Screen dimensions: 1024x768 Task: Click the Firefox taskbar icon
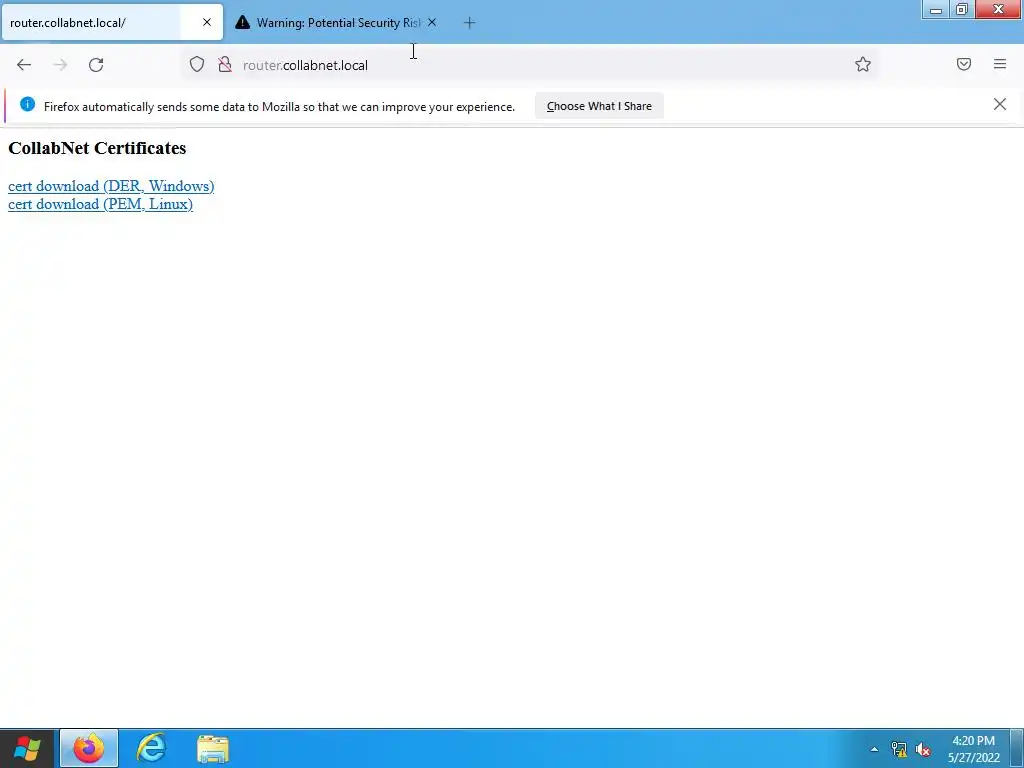[89, 748]
